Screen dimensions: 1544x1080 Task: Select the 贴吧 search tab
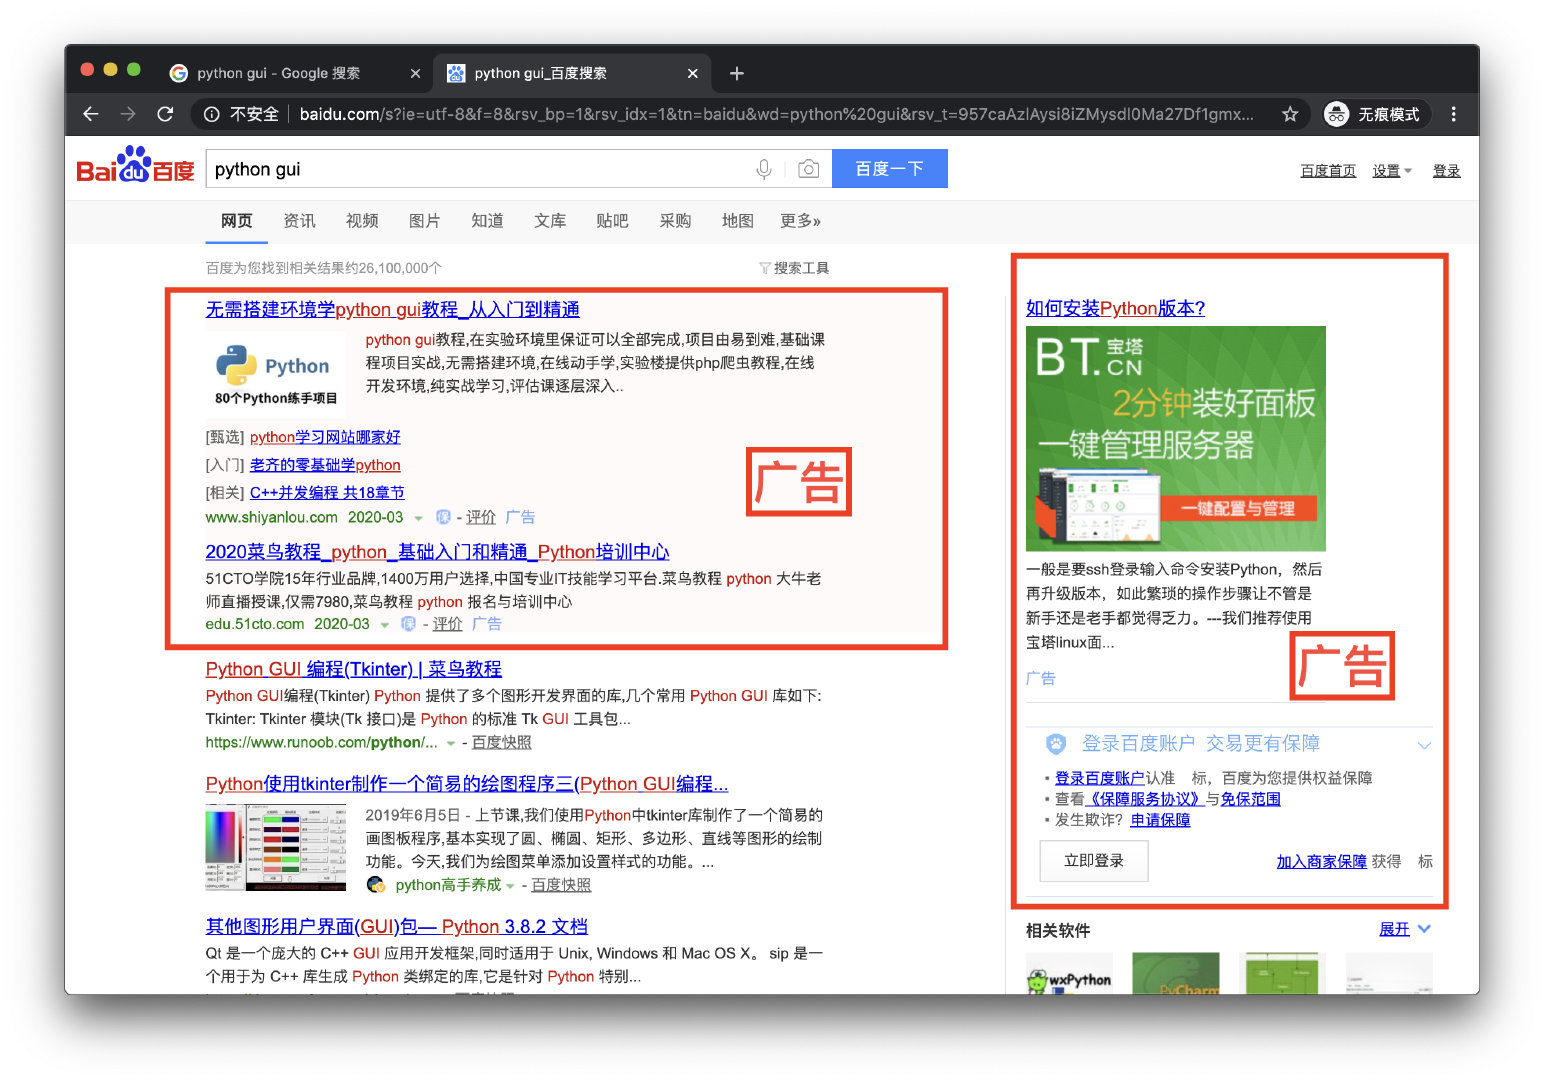(612, 221)
